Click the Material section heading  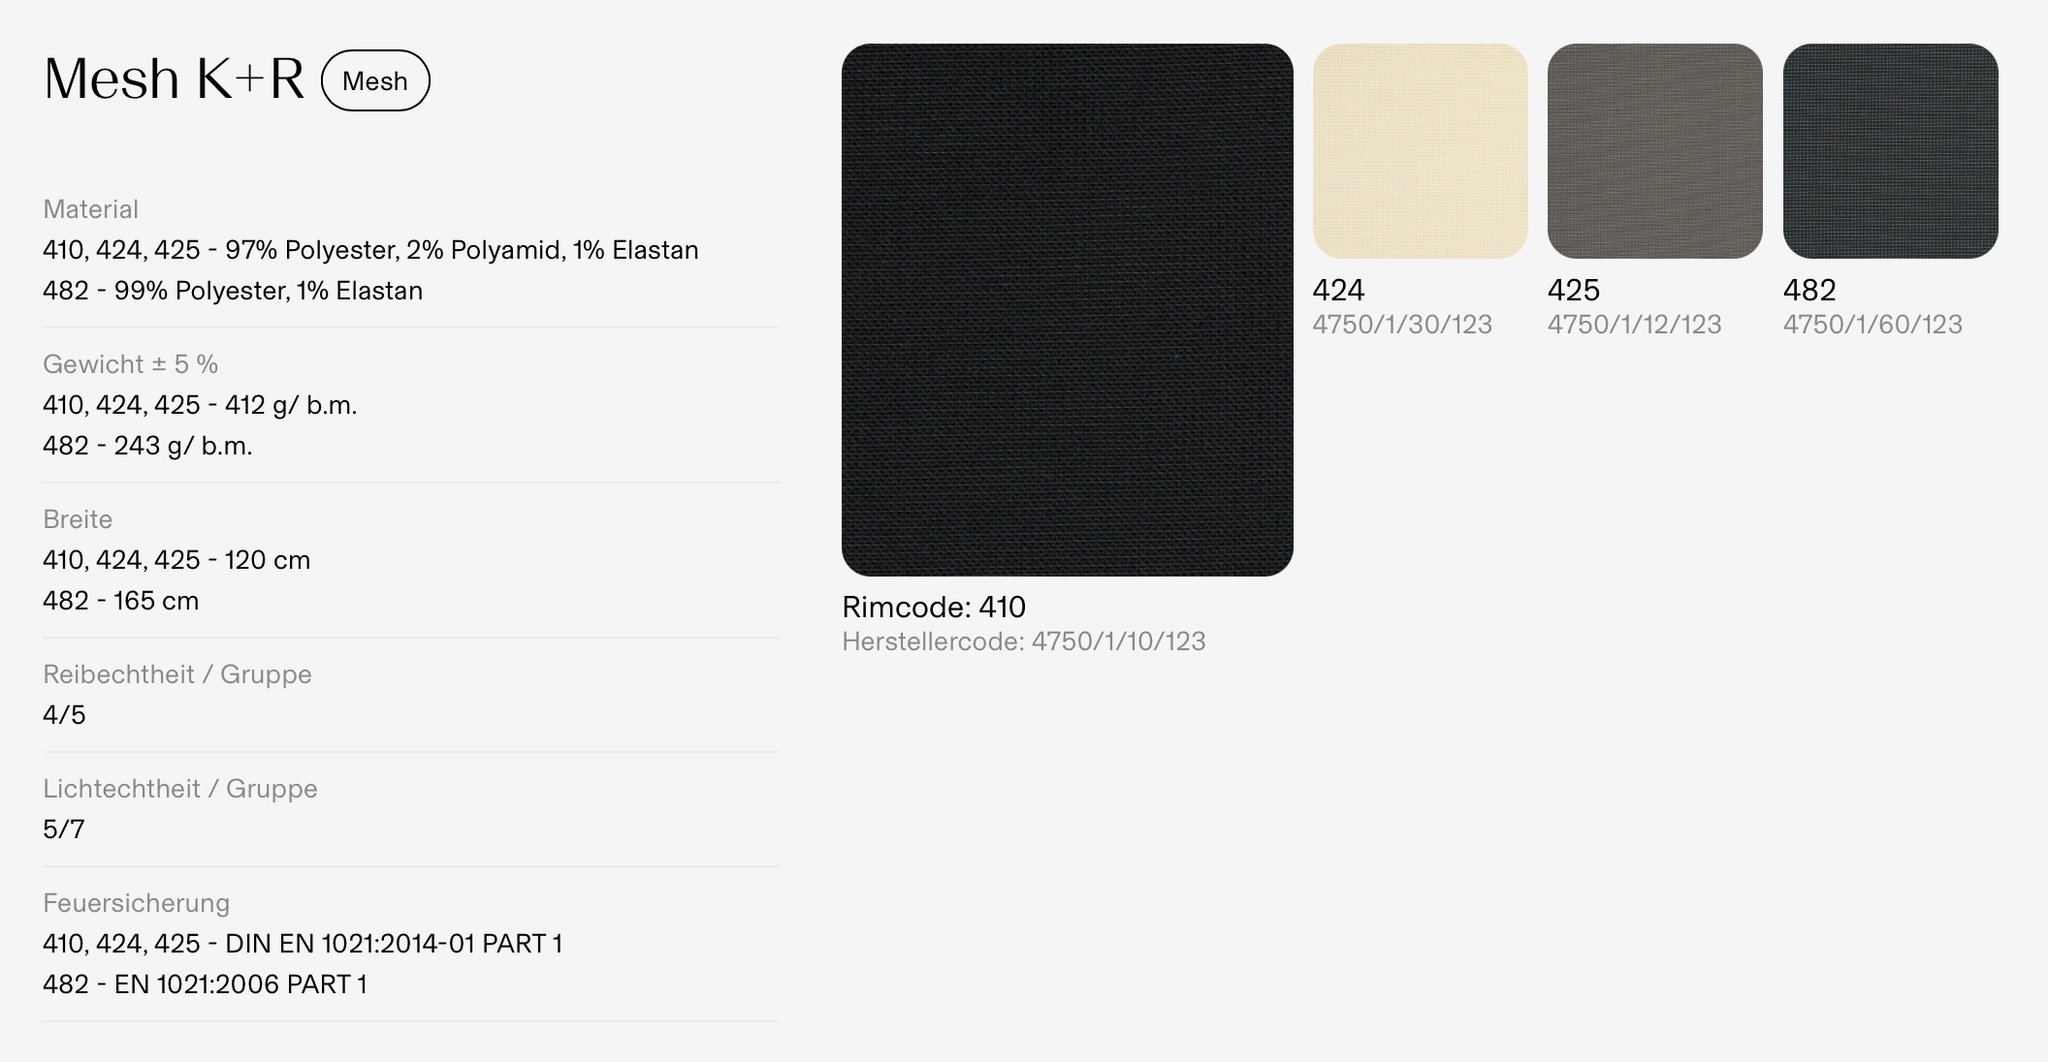(91, 209)
